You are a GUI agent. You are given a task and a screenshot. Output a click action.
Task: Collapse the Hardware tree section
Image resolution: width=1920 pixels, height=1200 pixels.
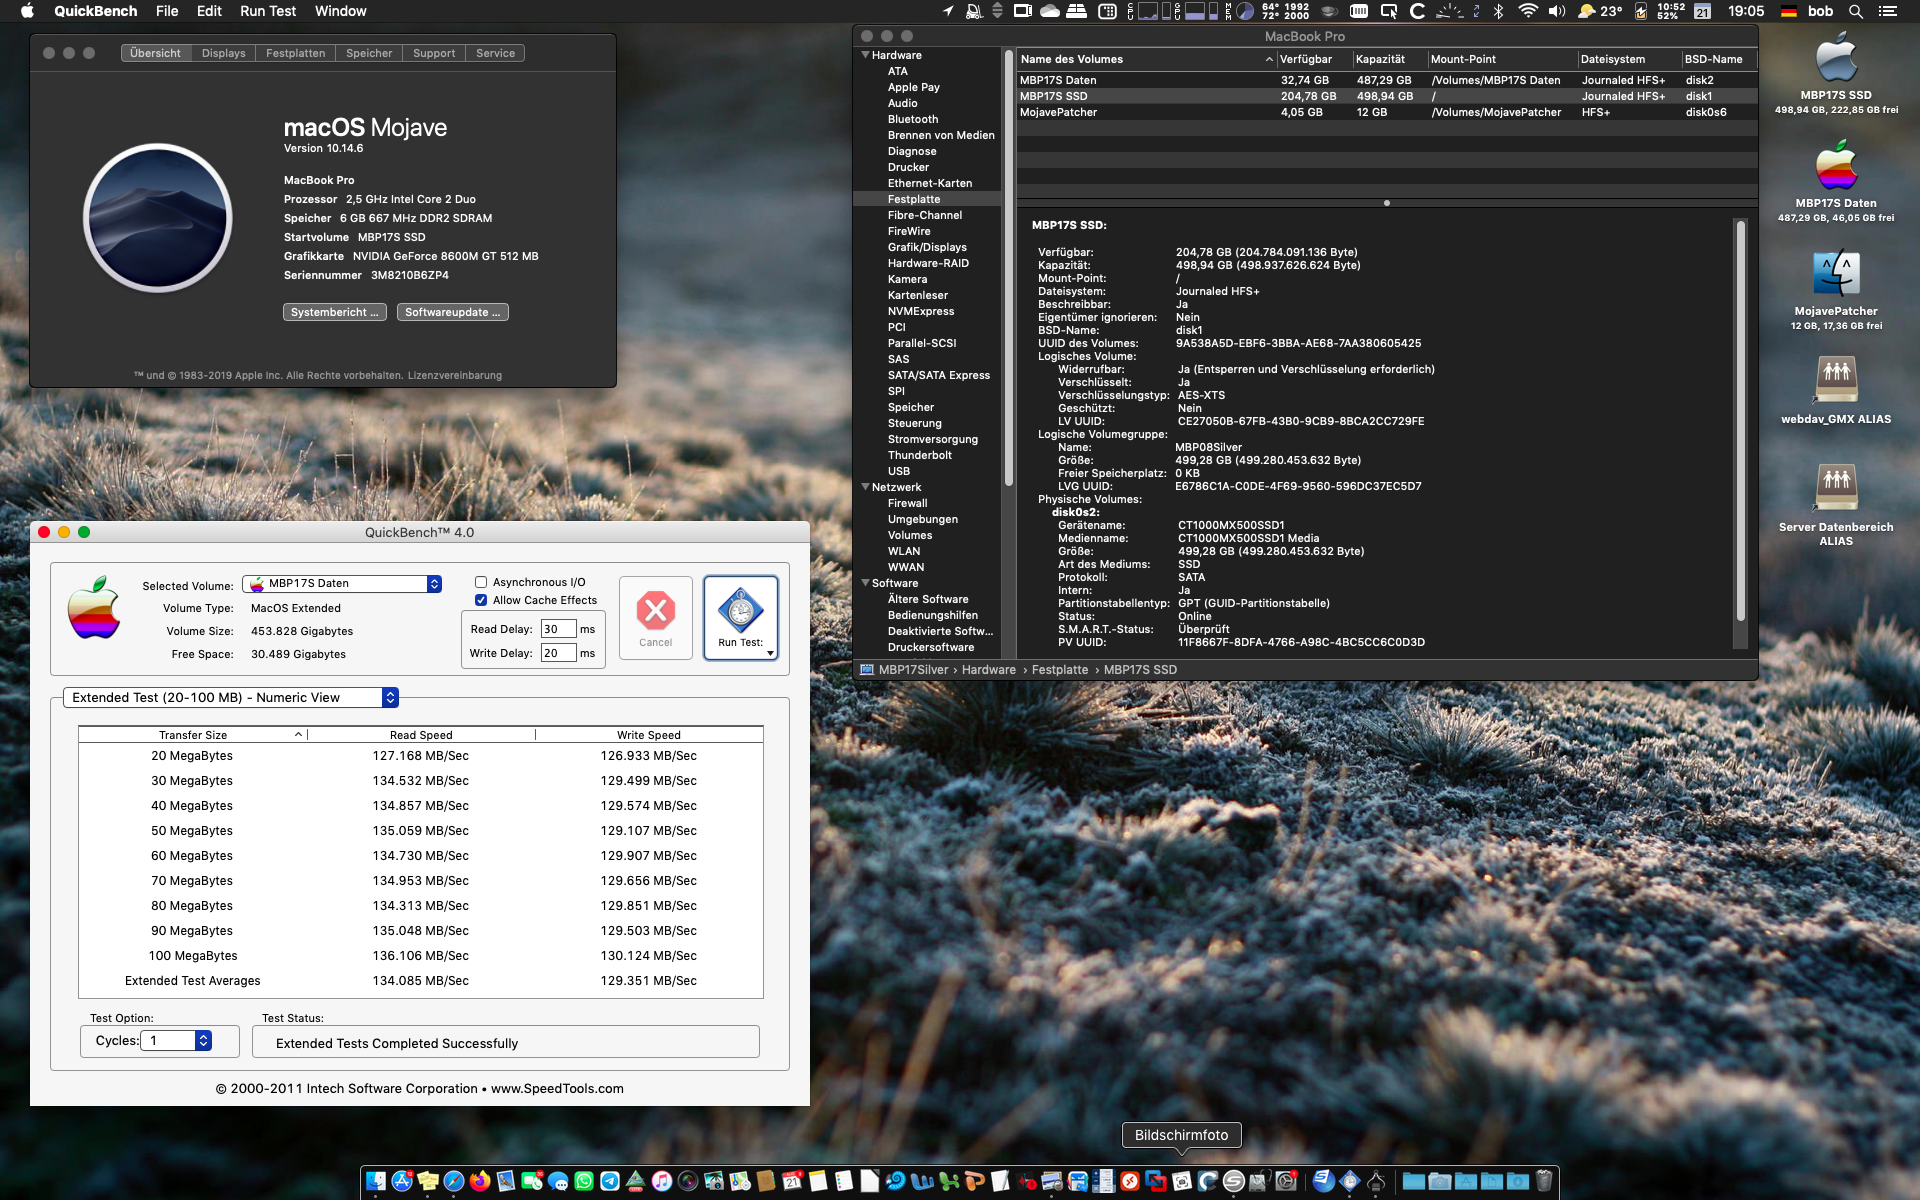click(x=865, y=55)
